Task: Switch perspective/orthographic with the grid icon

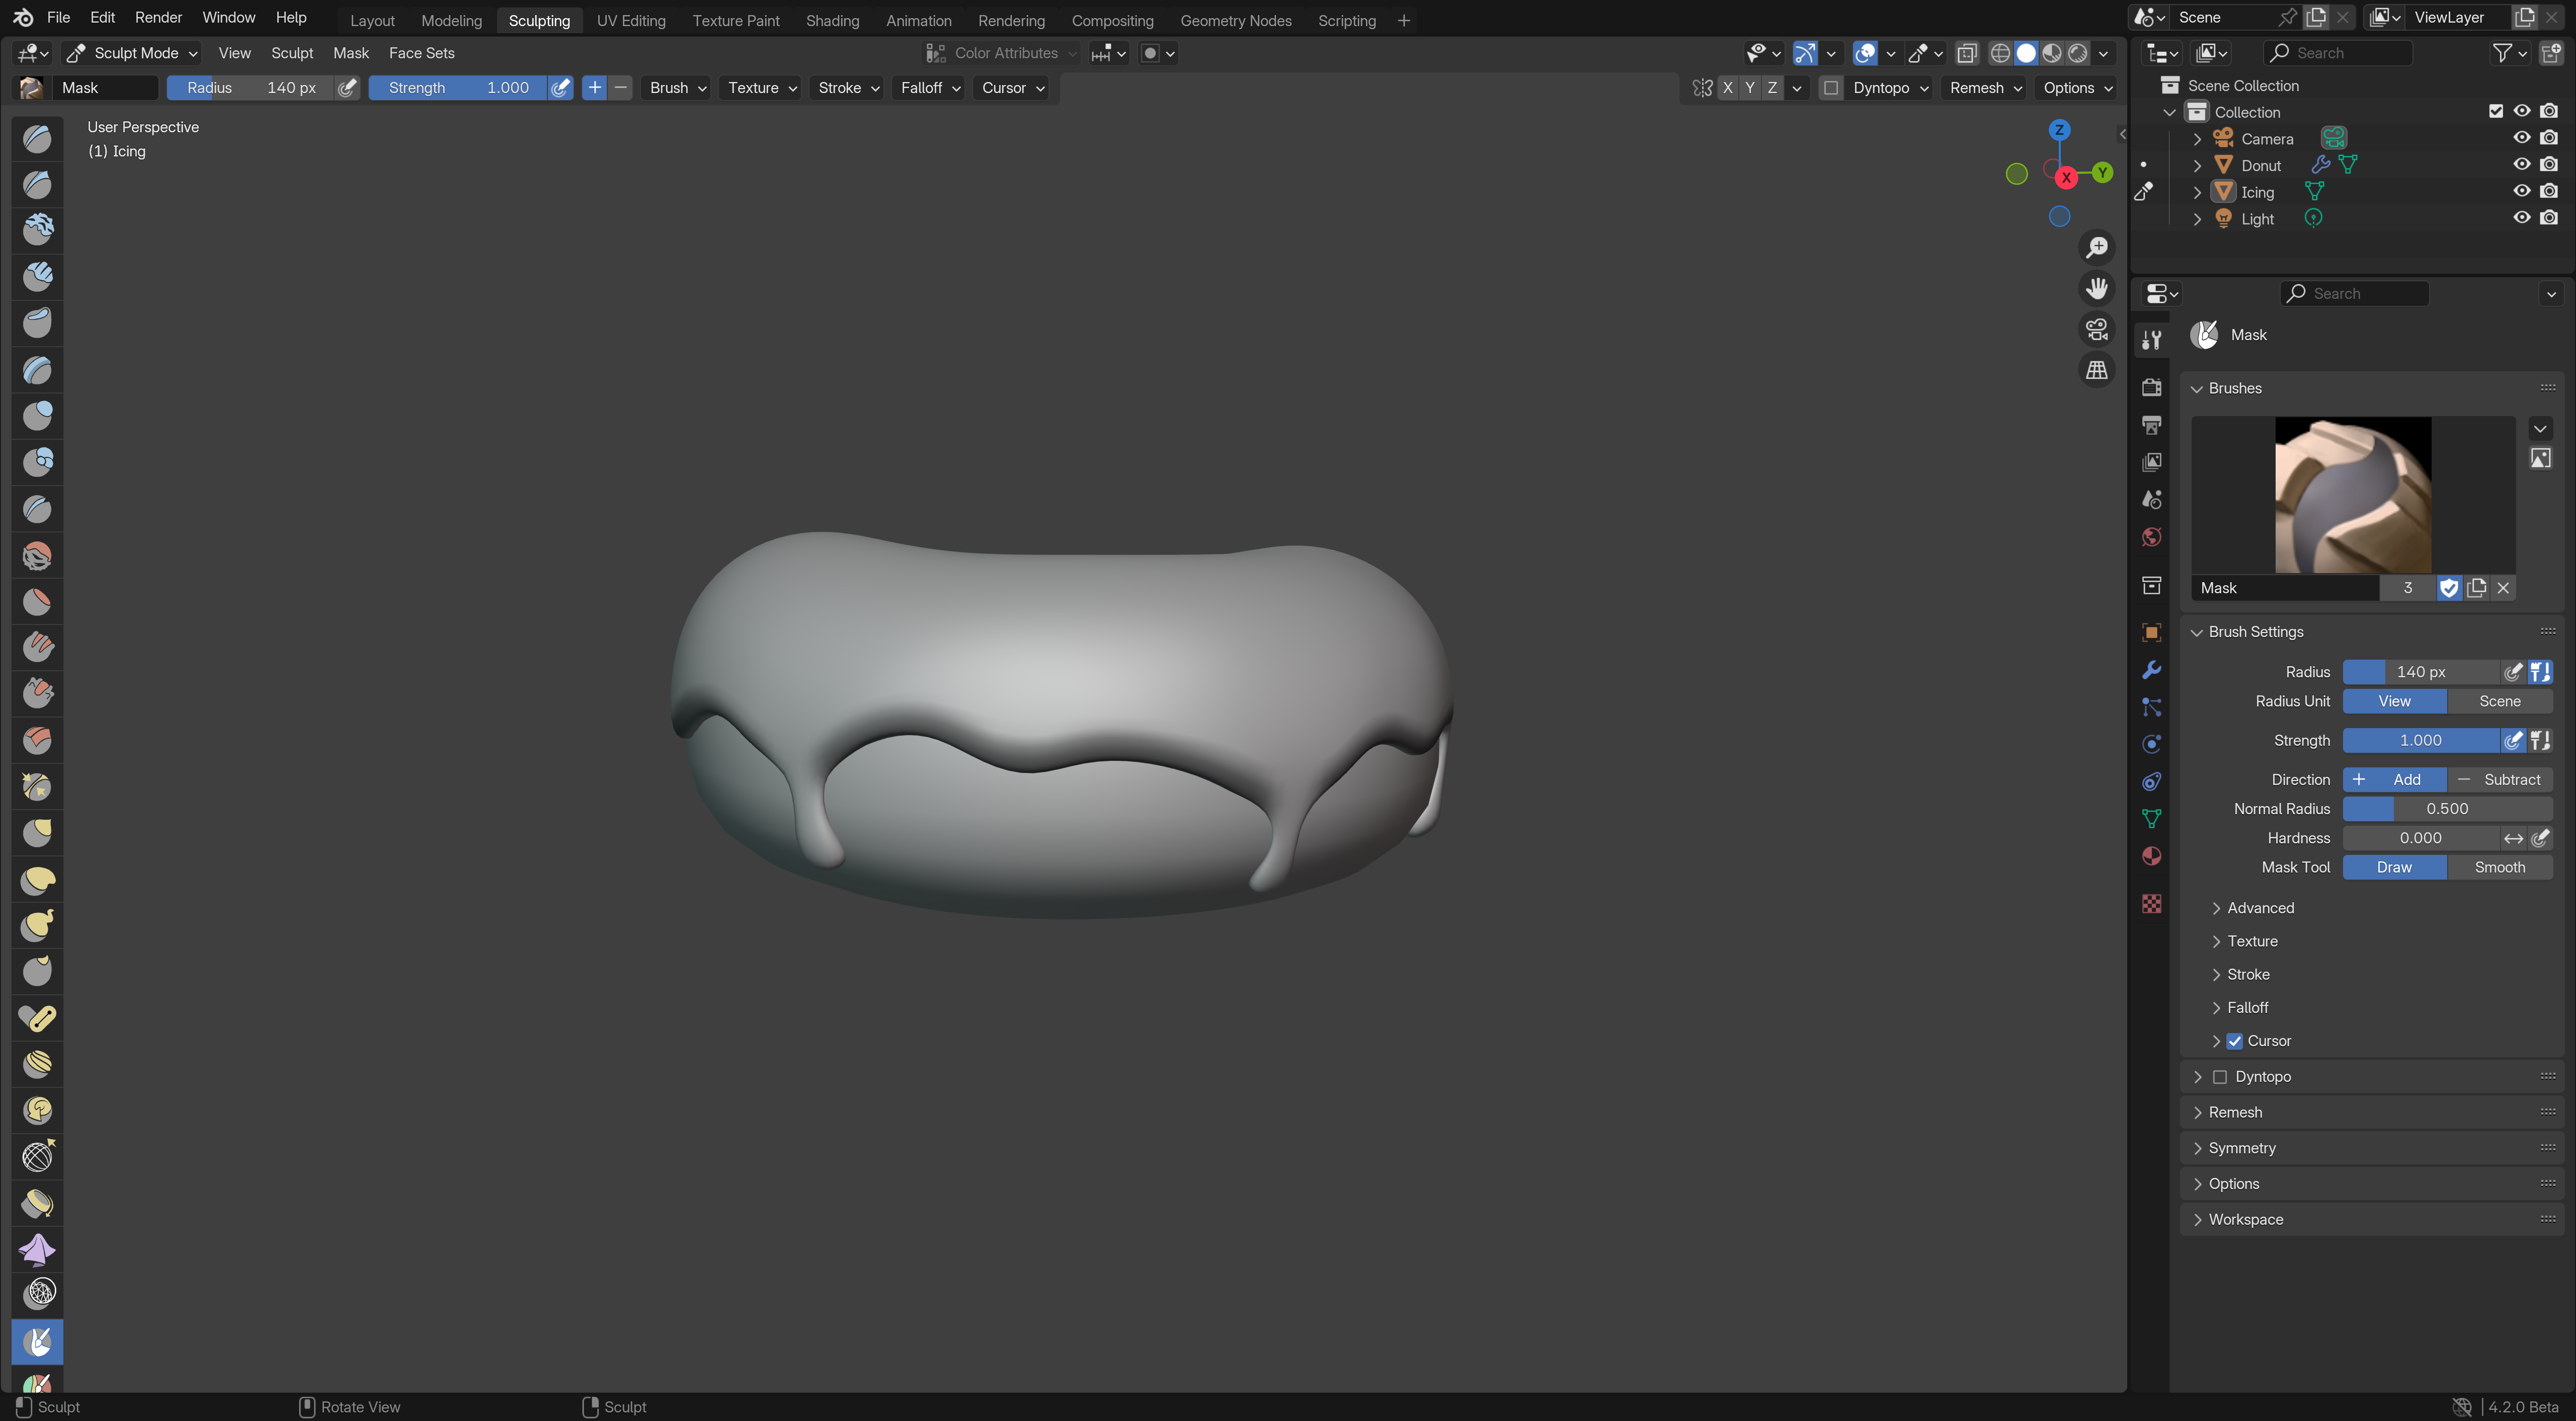Action: (x=2097, y=370)
